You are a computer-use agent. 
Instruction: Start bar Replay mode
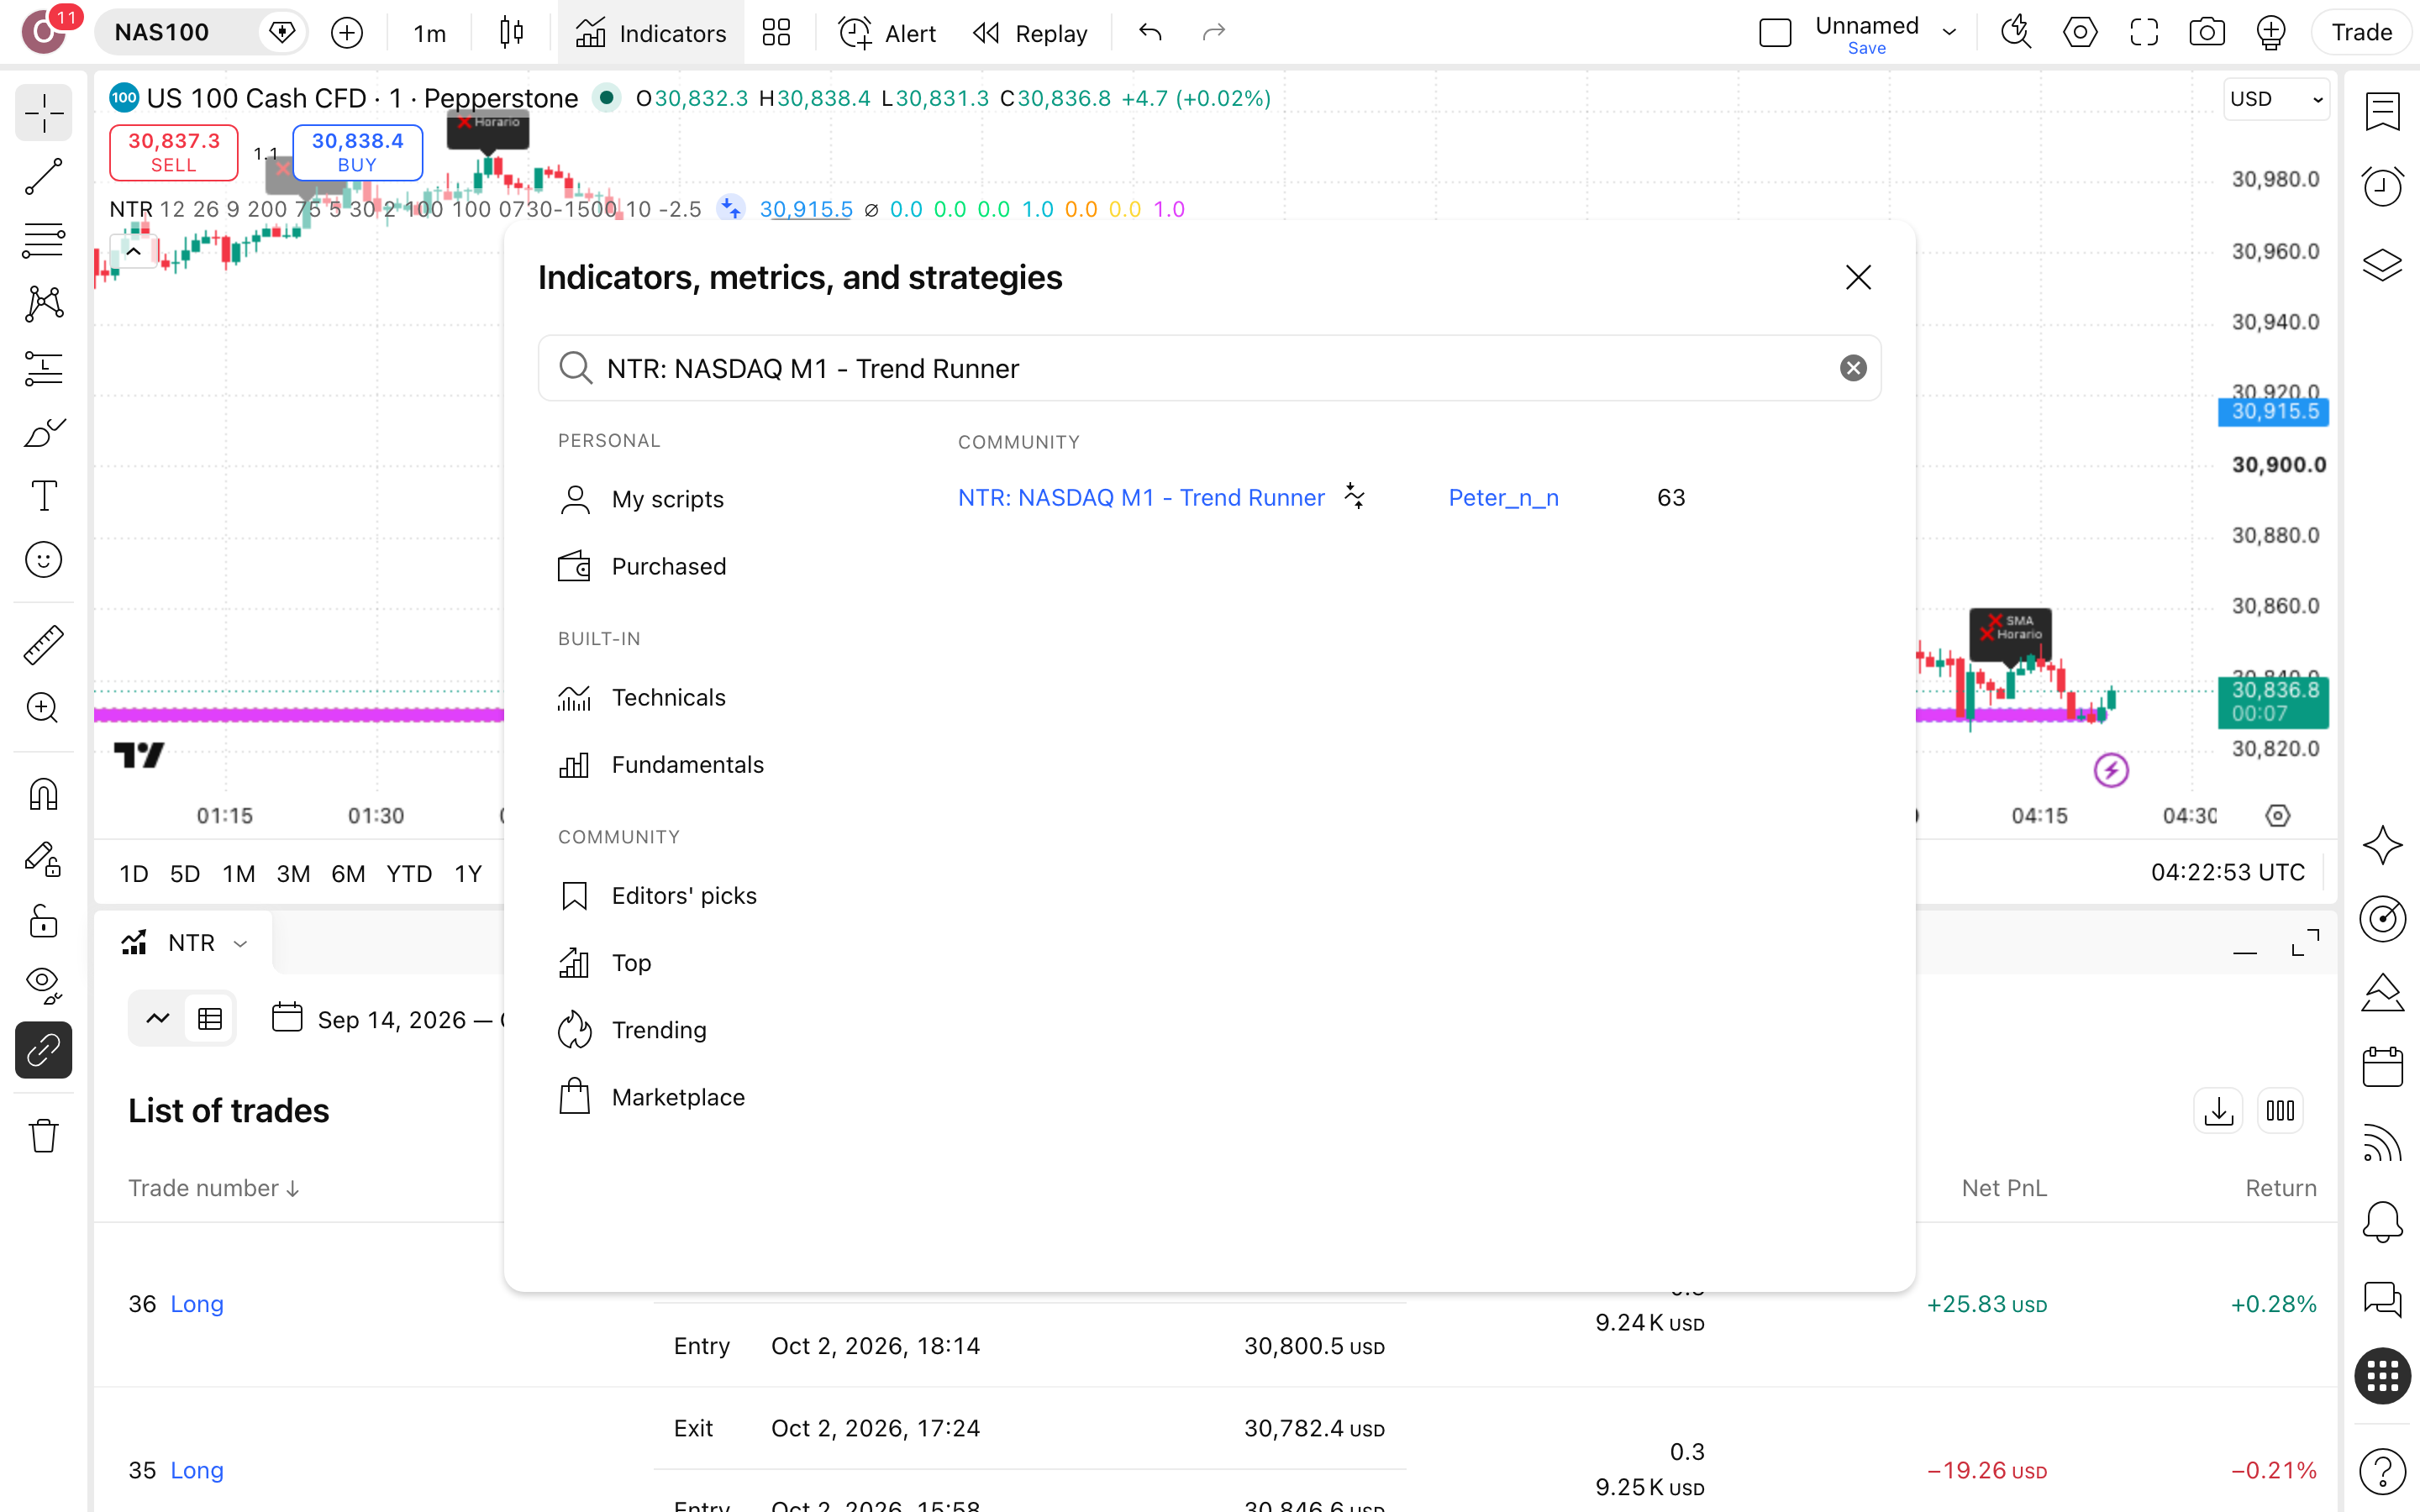pos(1030,33)
